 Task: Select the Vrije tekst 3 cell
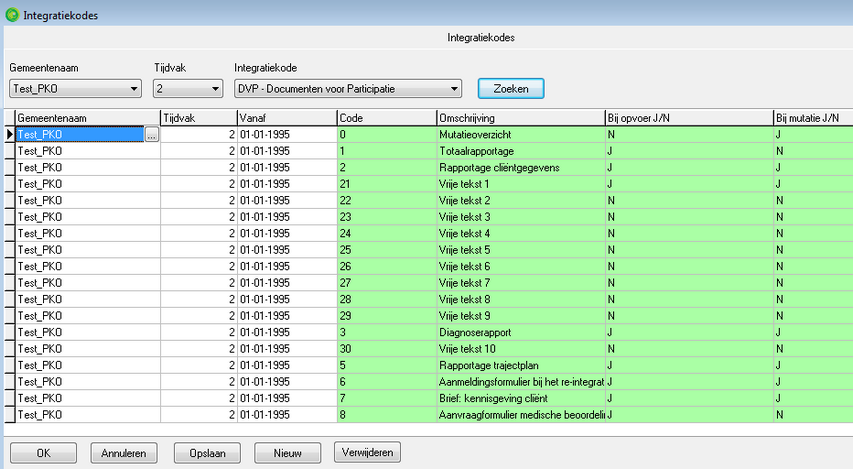tap(521, 217)
